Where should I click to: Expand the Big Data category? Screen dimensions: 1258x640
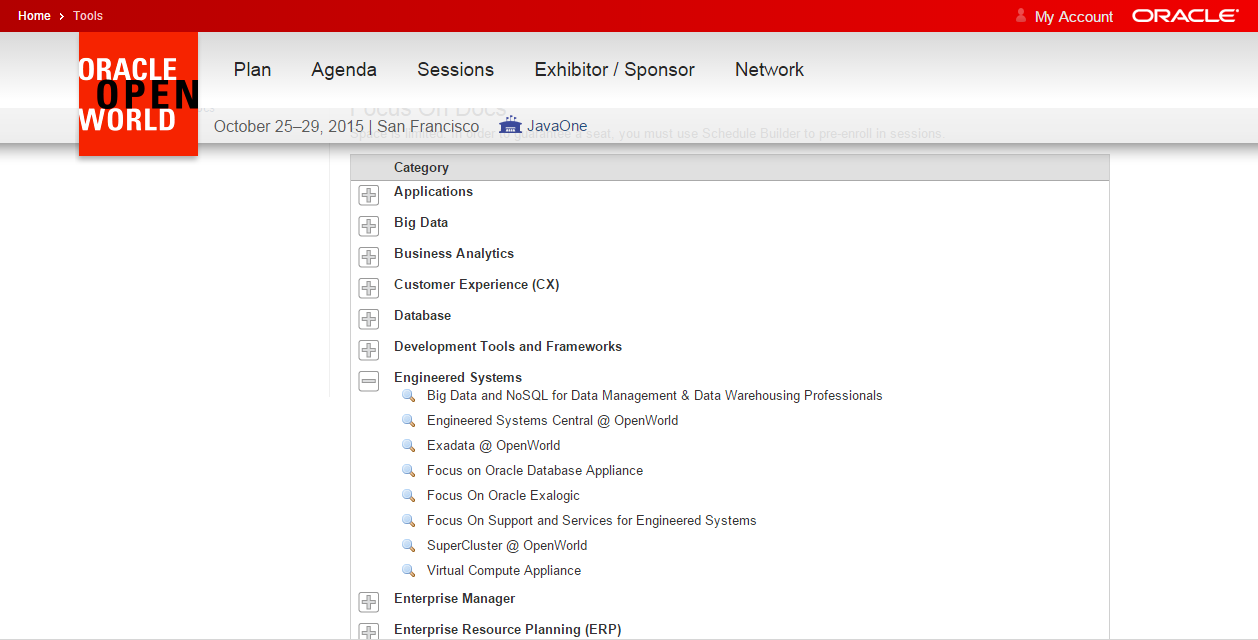pyautogui.click(x=369, y=226)
